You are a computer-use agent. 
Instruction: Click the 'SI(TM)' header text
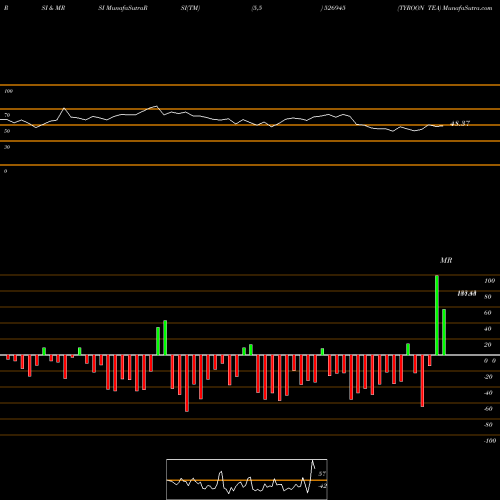pos(190,8)
